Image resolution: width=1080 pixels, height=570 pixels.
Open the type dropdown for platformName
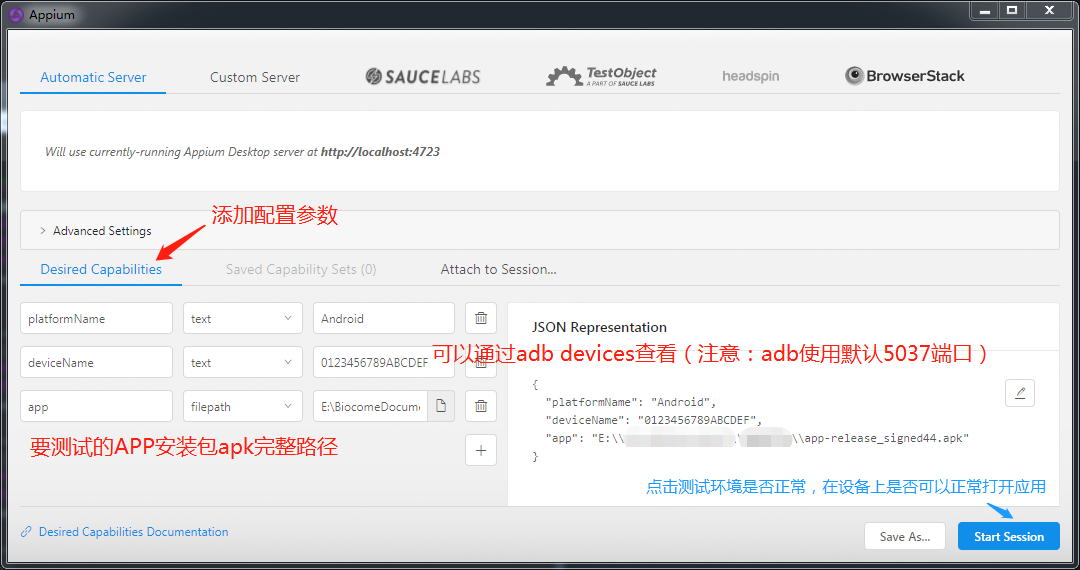coord(242,319)
